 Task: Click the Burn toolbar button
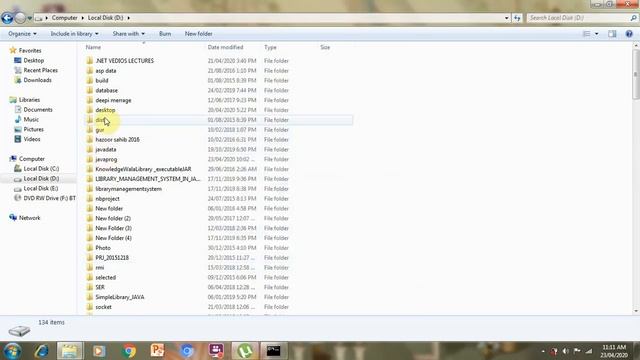point(165,34)
